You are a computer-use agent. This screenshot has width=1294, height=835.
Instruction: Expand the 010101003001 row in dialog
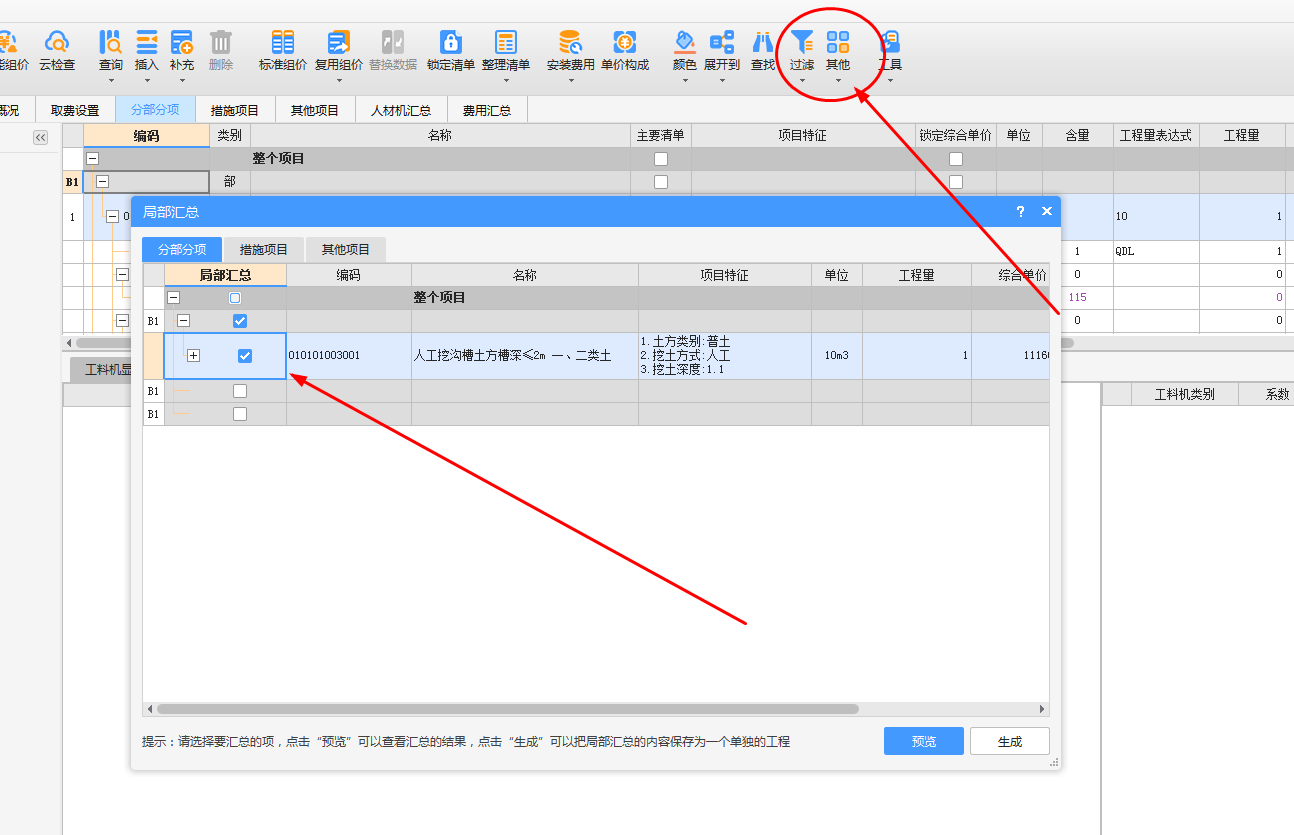(x=193, y=356)
